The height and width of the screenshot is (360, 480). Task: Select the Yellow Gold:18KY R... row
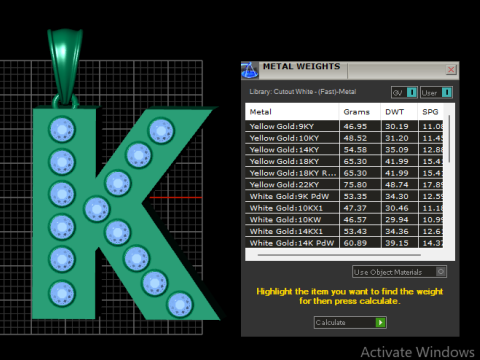click(344, 173)
